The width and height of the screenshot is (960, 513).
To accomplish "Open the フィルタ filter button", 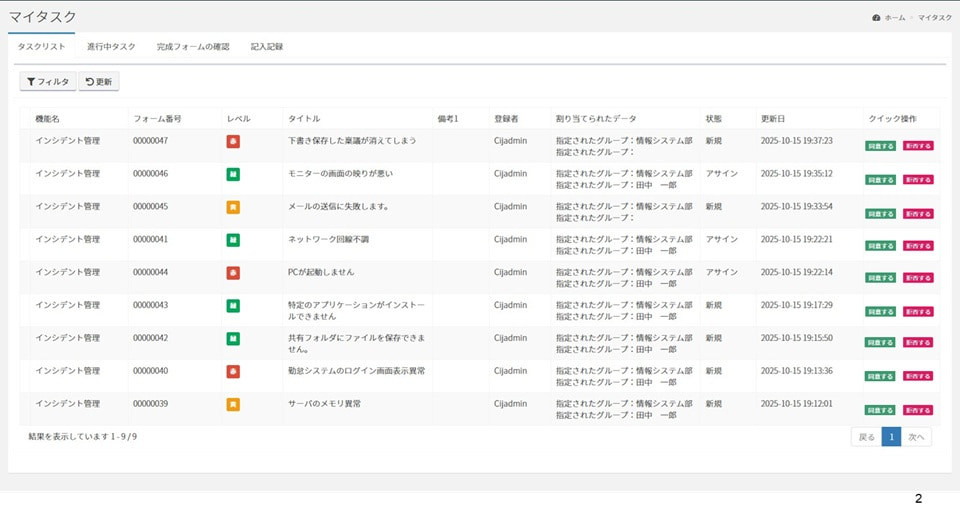I will (x=47, y=82).
